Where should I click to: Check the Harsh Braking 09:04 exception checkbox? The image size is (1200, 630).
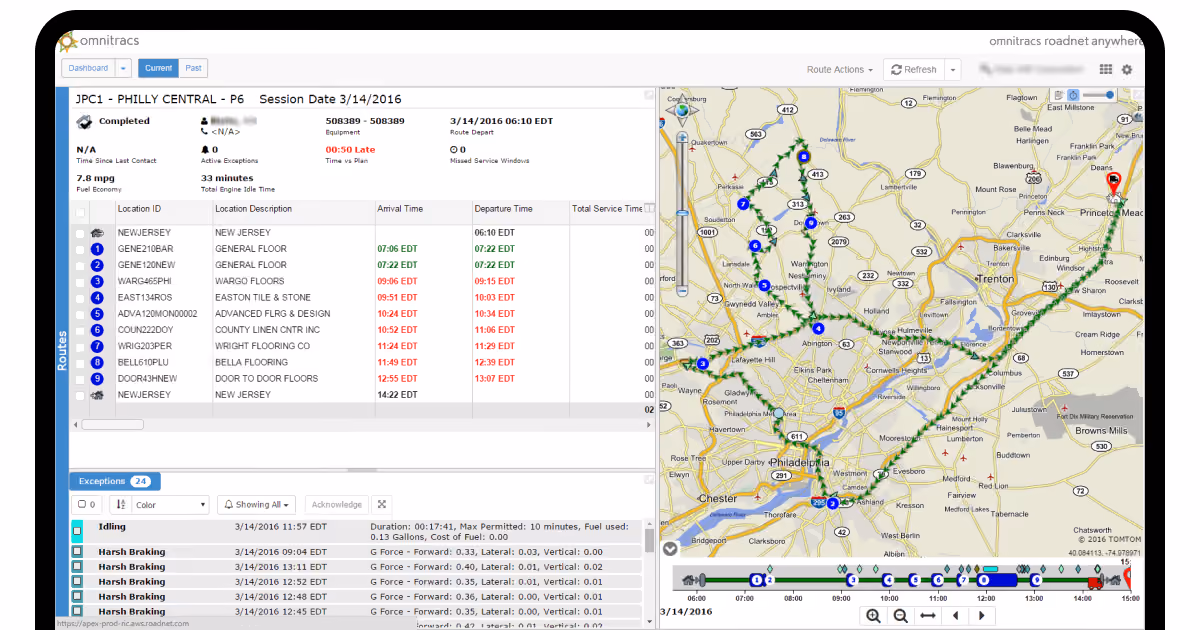point(77,552)
